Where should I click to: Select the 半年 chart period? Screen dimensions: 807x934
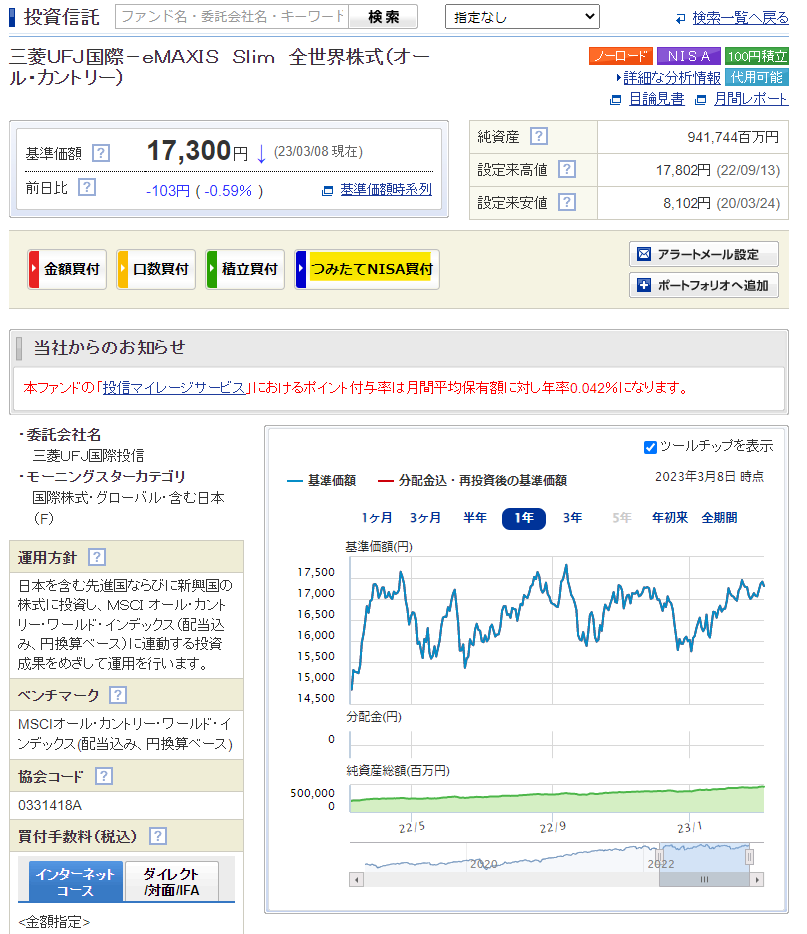pos(475,518)
